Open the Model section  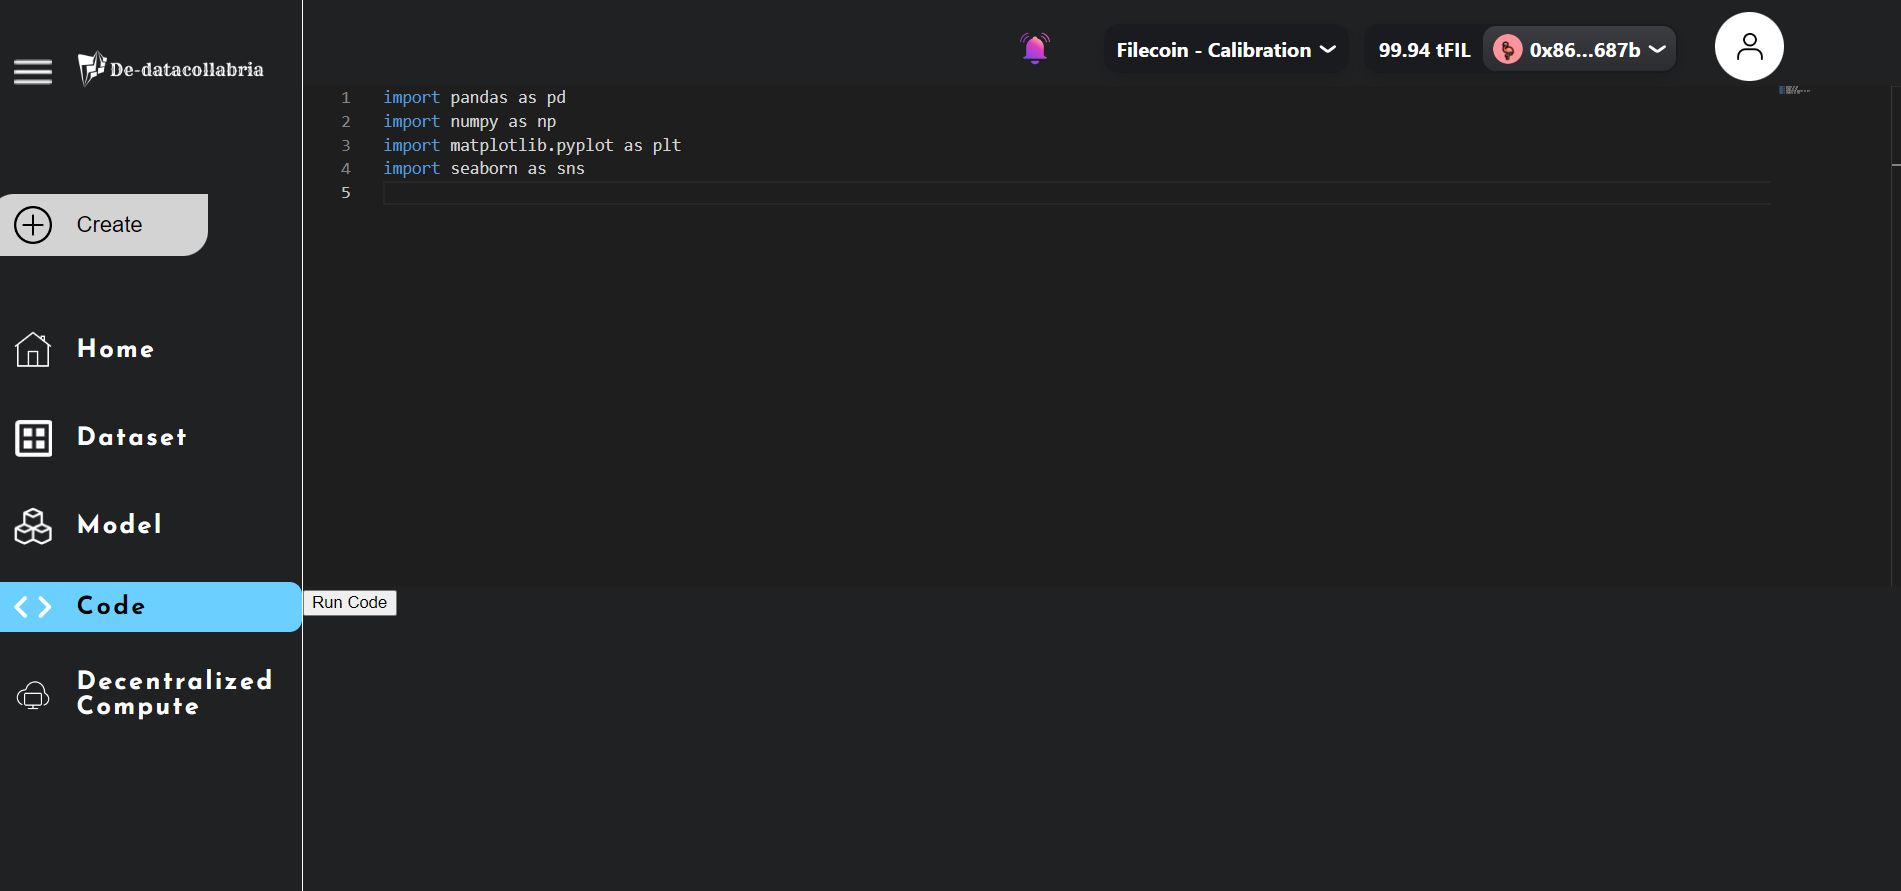coord(119,524)
